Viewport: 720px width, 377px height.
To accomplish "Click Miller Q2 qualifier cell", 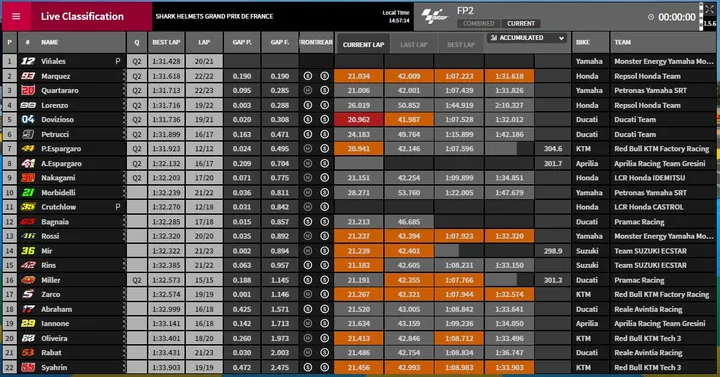I will (136, 280).
